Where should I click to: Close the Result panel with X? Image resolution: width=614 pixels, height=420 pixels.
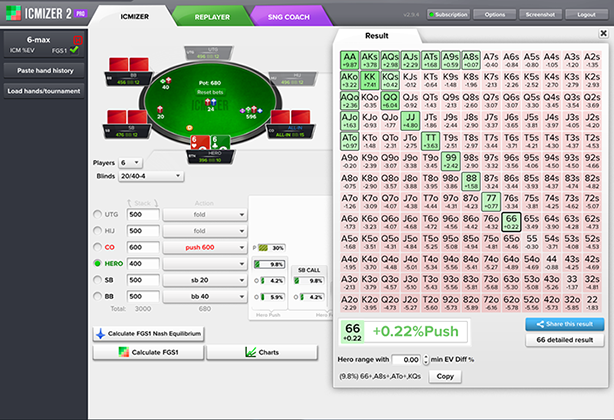[603, 34]
